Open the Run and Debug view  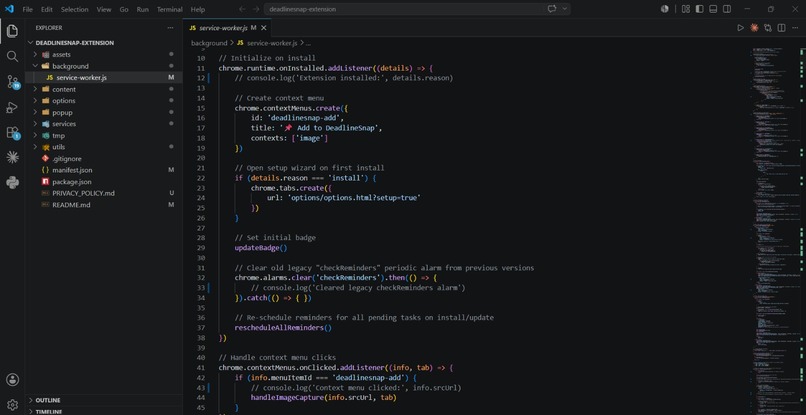tap(12, 107)
